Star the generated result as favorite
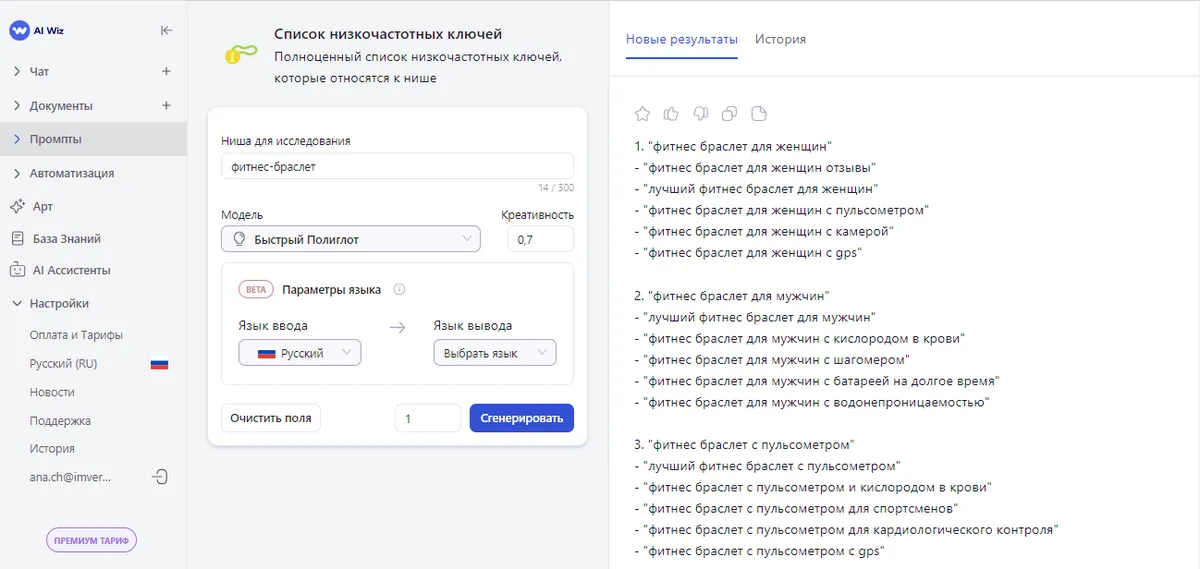Viewport: 1200px width, 569px height. tap(642, 113)
